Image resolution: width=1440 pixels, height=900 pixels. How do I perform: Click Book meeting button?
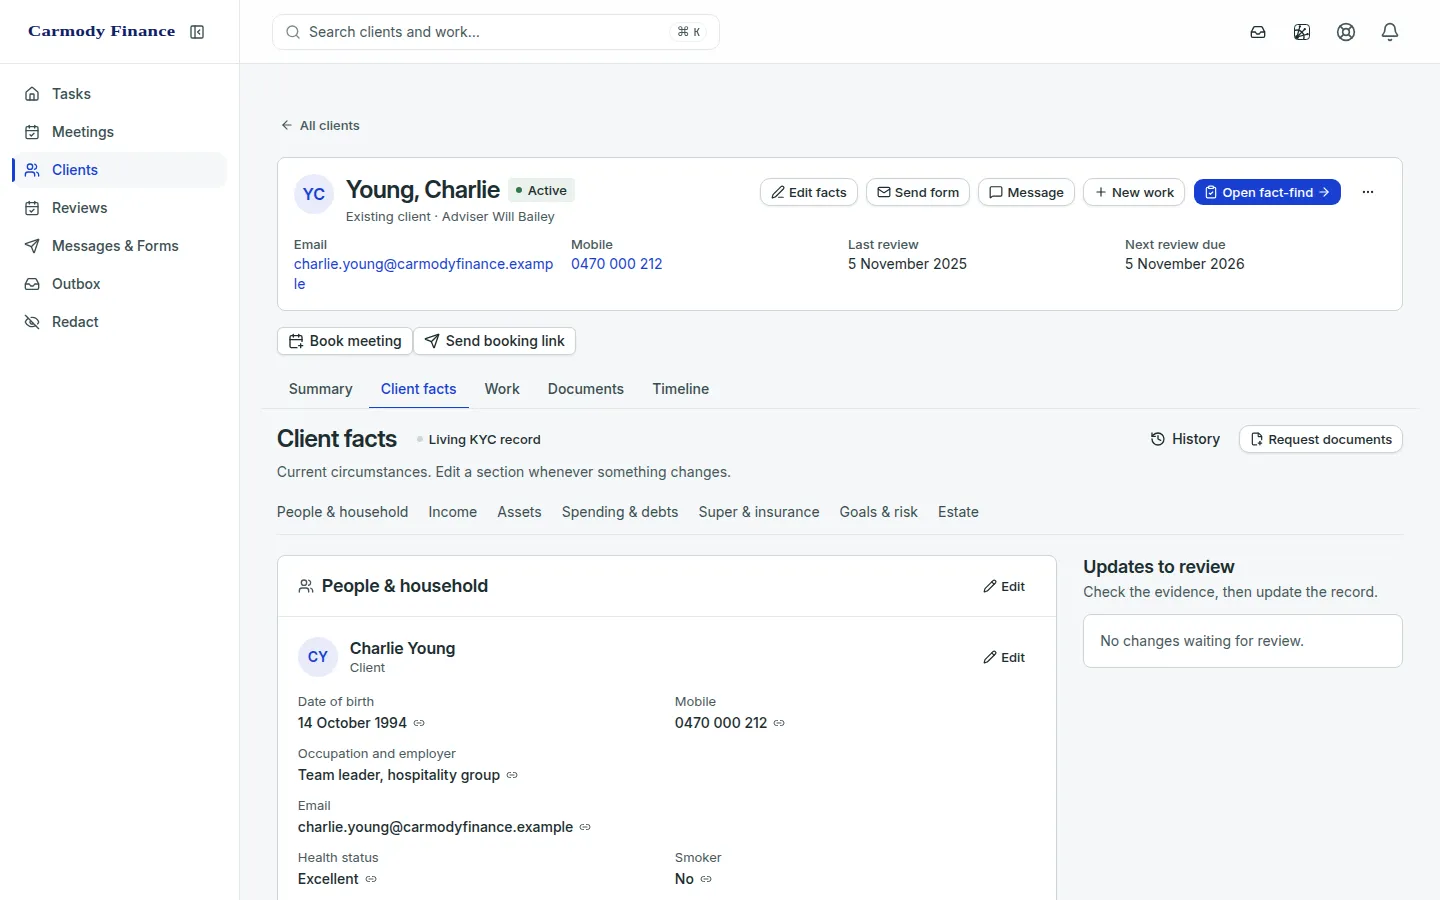click(345, 341)
